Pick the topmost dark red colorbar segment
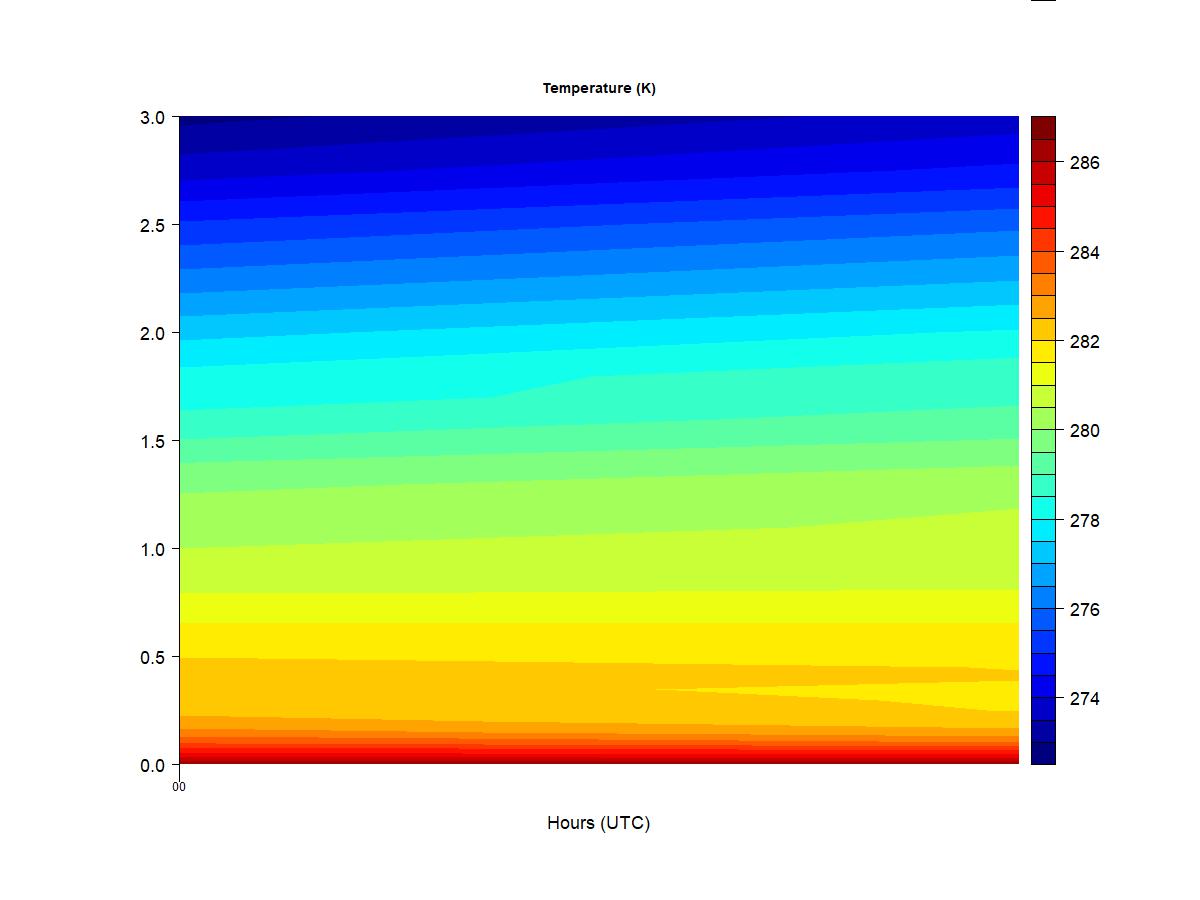This screenshot has width=1200, height=900. (x=1043, y=128)
